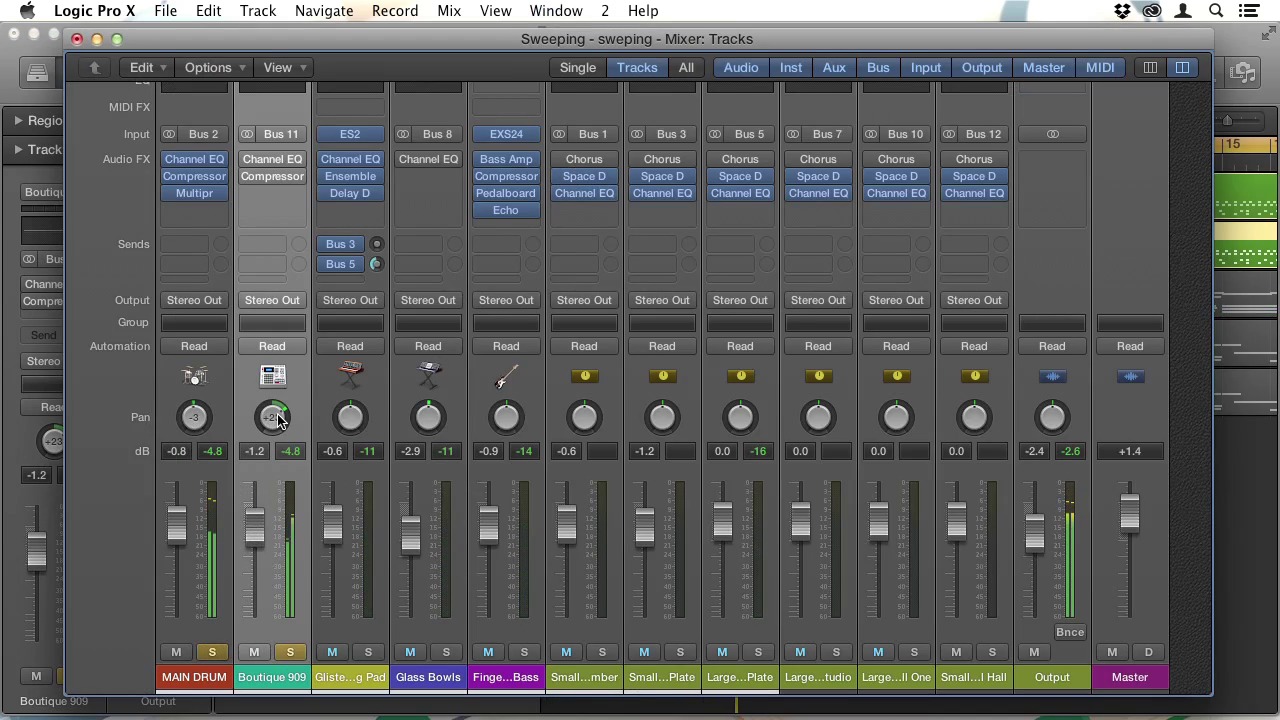This screenshot has height=720, width=1280.
Task: Open the mixer Edit dropdown menu
Action: tap(147, 68)
